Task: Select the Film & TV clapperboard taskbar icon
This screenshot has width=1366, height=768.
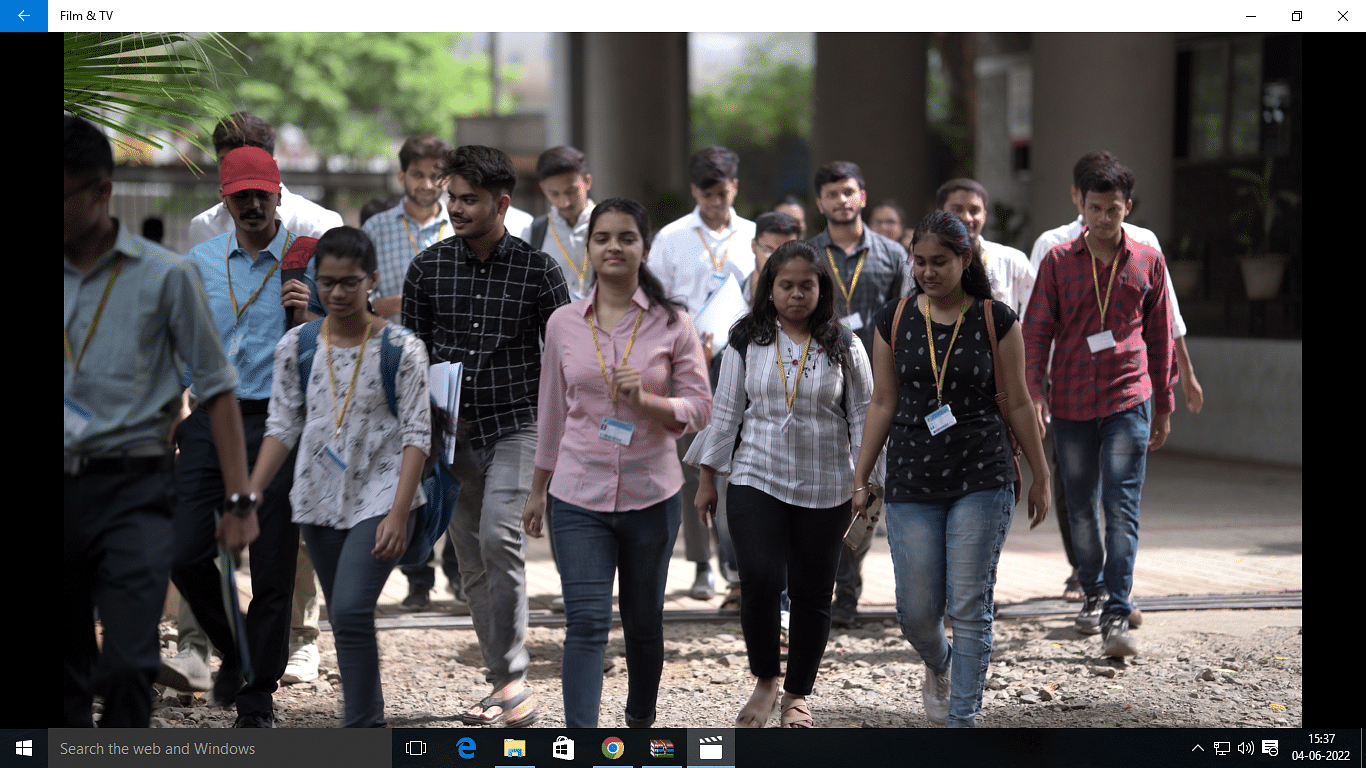Action: (x=711, y=748)
